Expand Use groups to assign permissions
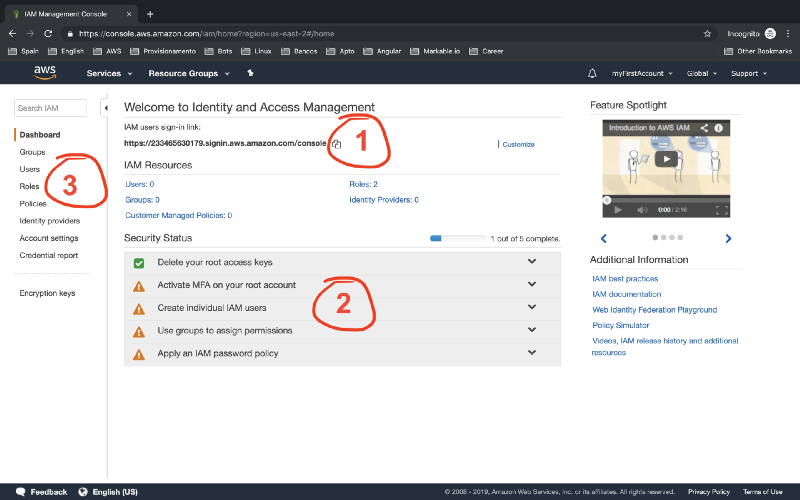This screenshot has width=800, height=500. (x=532, y=330)
